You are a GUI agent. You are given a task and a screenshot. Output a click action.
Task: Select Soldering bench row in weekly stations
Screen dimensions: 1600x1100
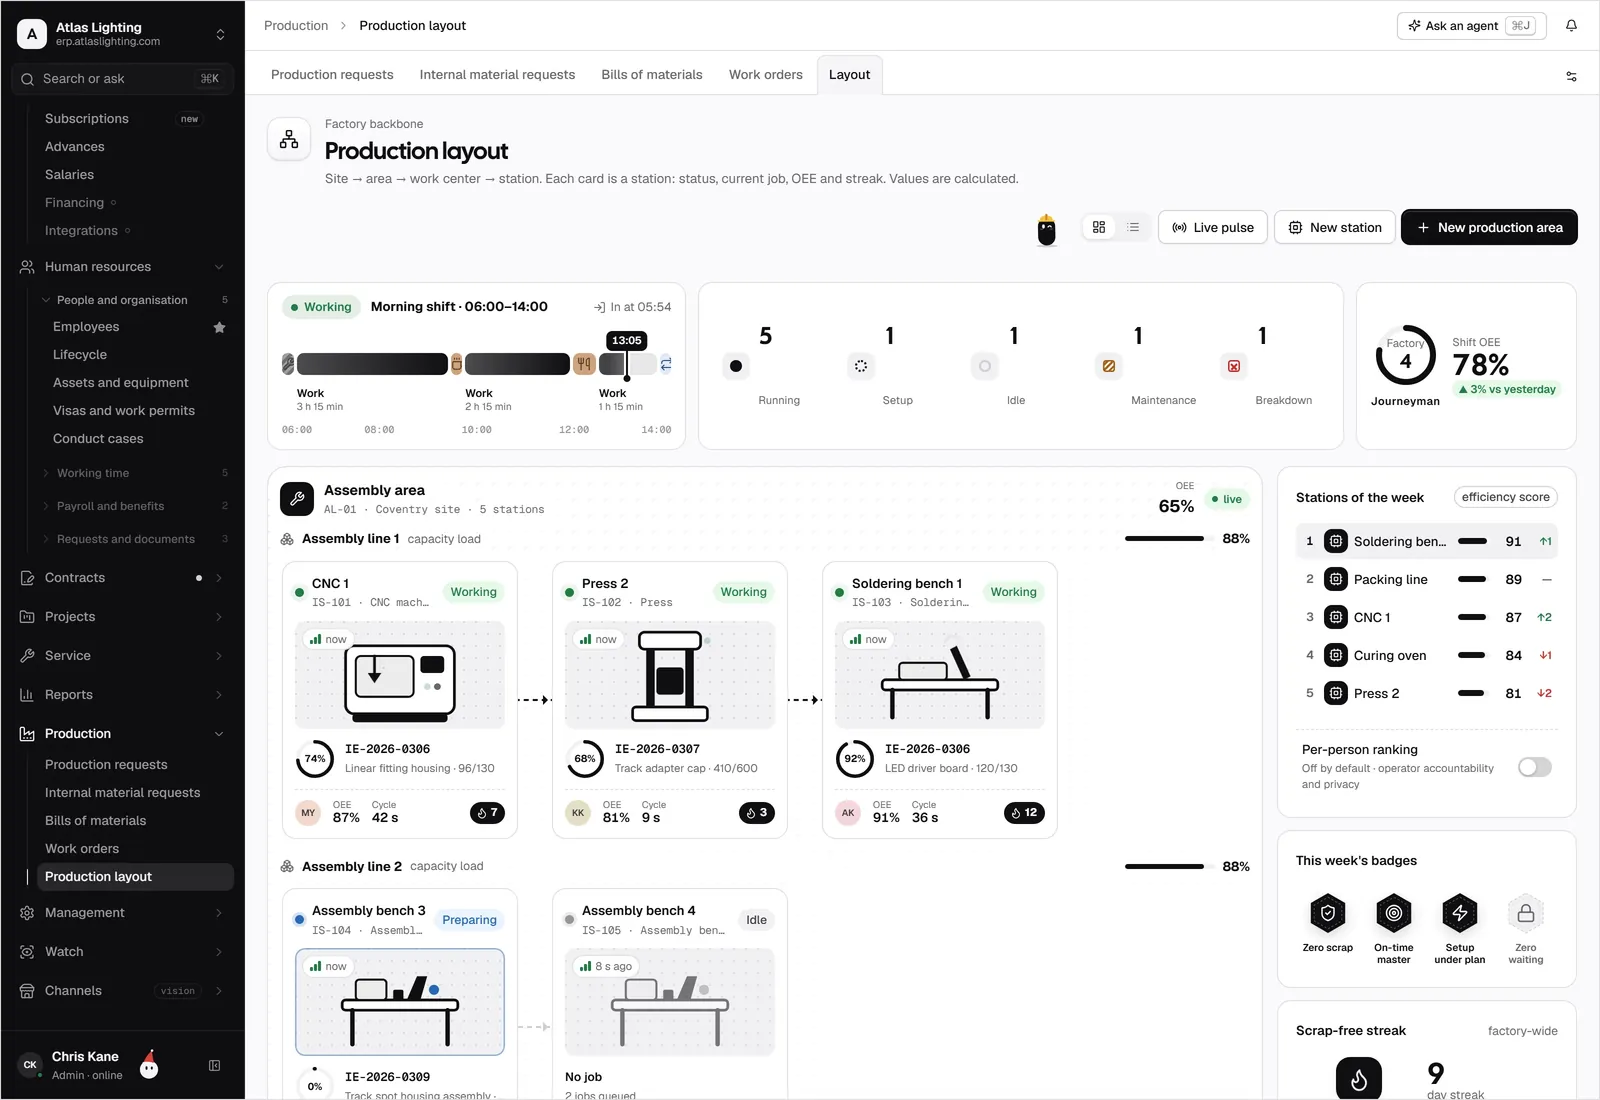pos(1427,541)
